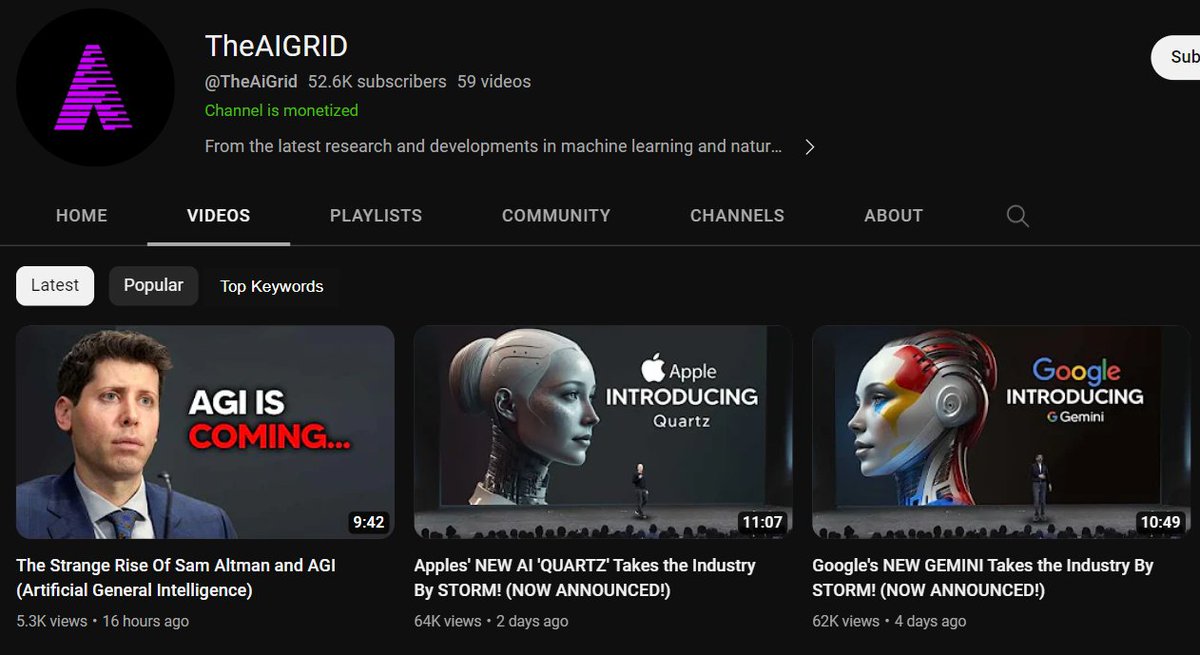Click the 62K views 4 days ago text

click(889, 621)
